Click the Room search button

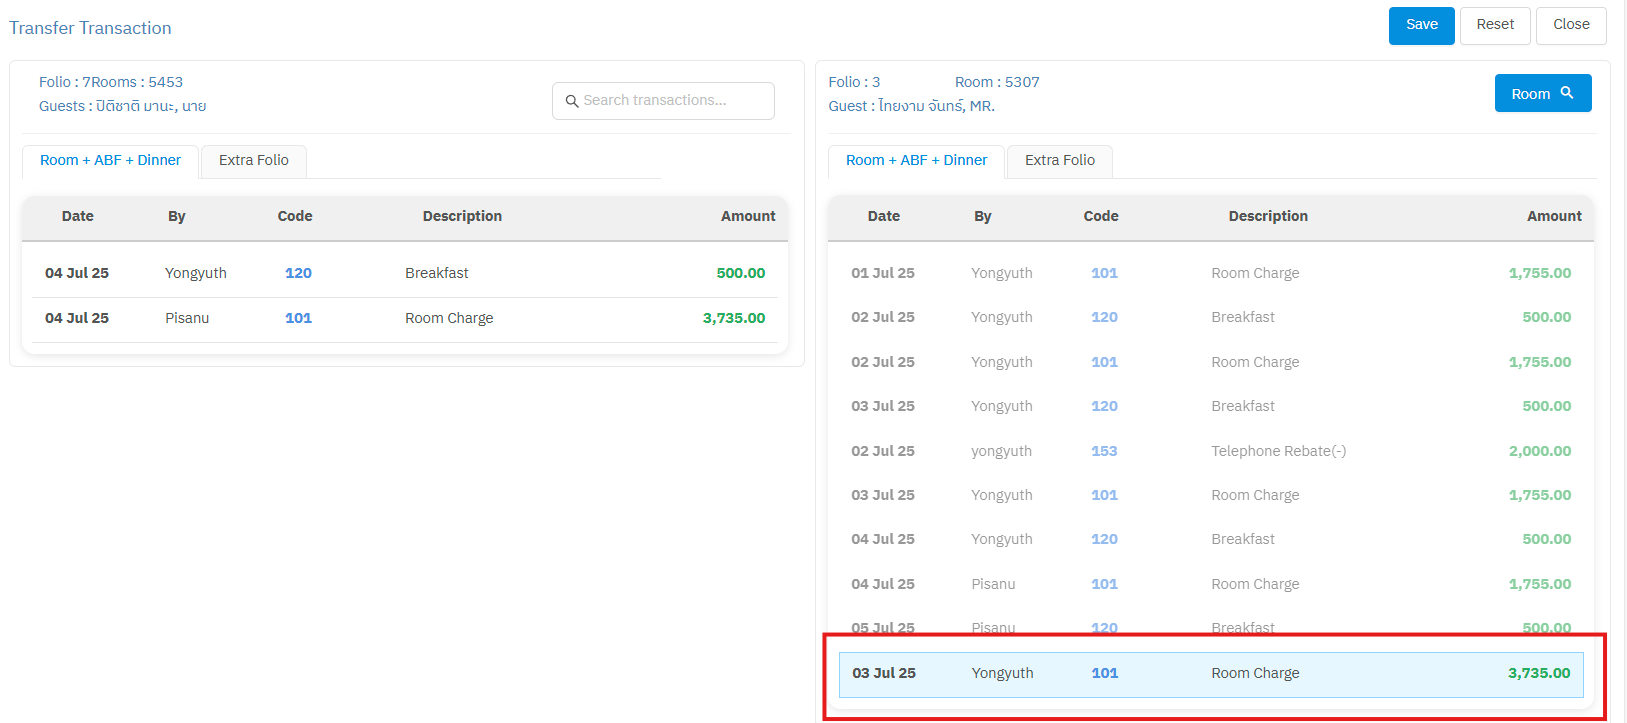(x=1542, y=94)
